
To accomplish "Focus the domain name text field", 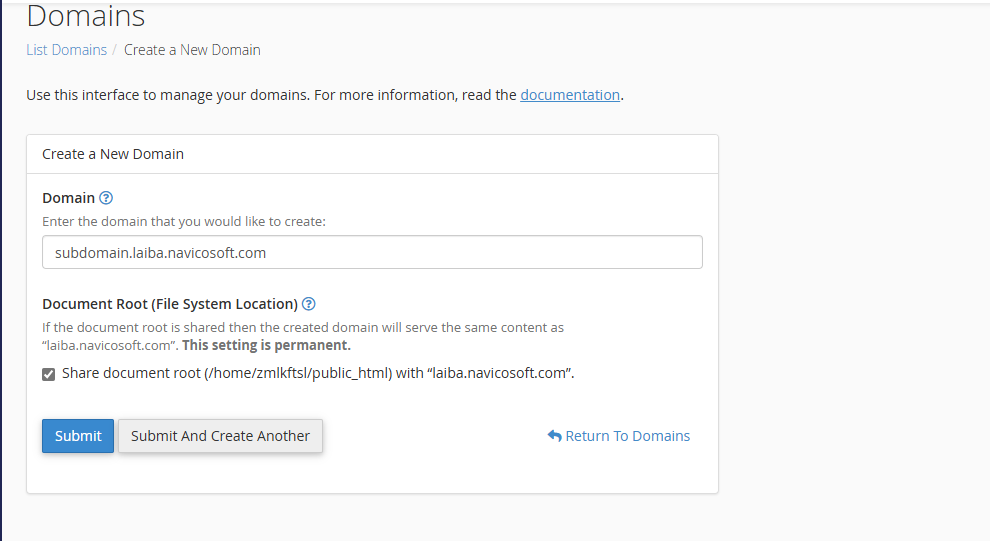I will coord(372,253).
